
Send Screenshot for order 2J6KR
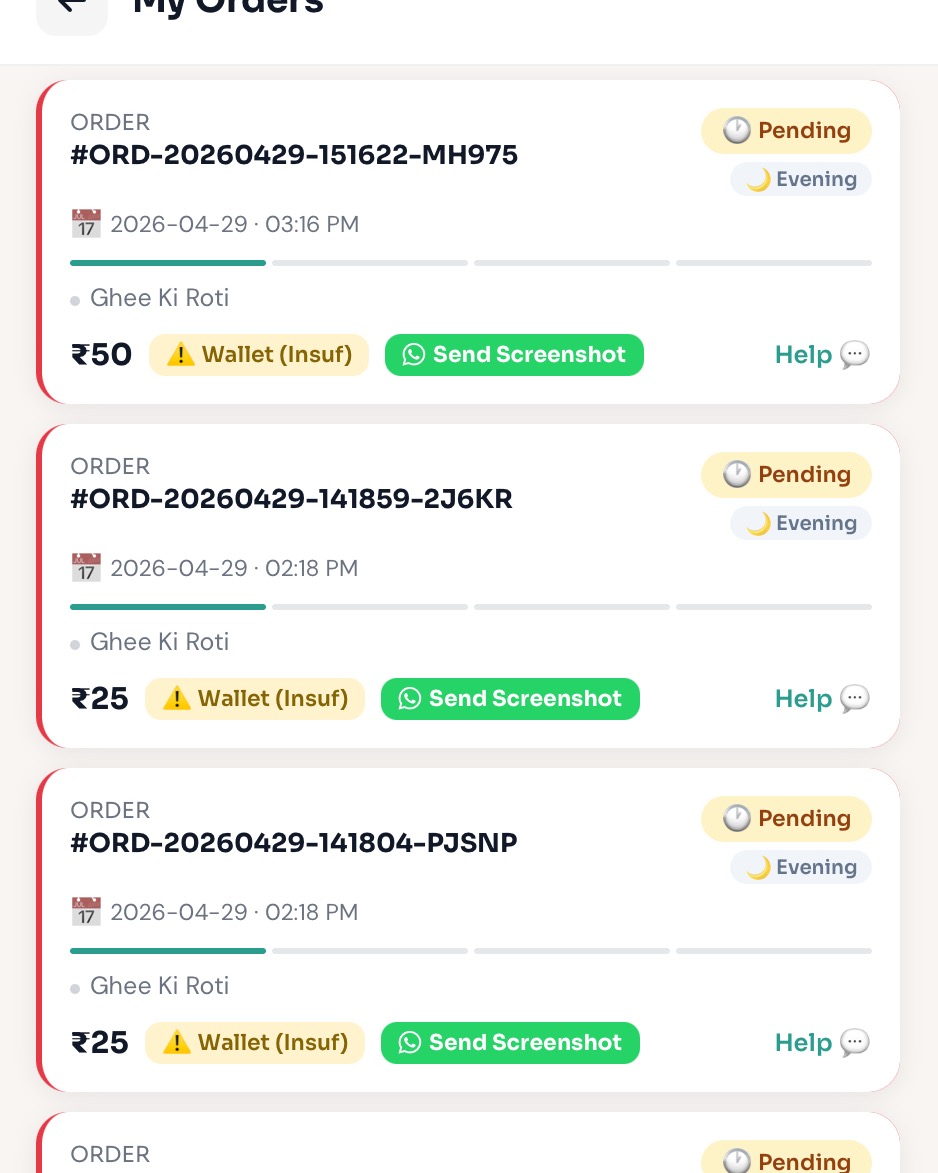pyautogui.click(x=510, y=699)
